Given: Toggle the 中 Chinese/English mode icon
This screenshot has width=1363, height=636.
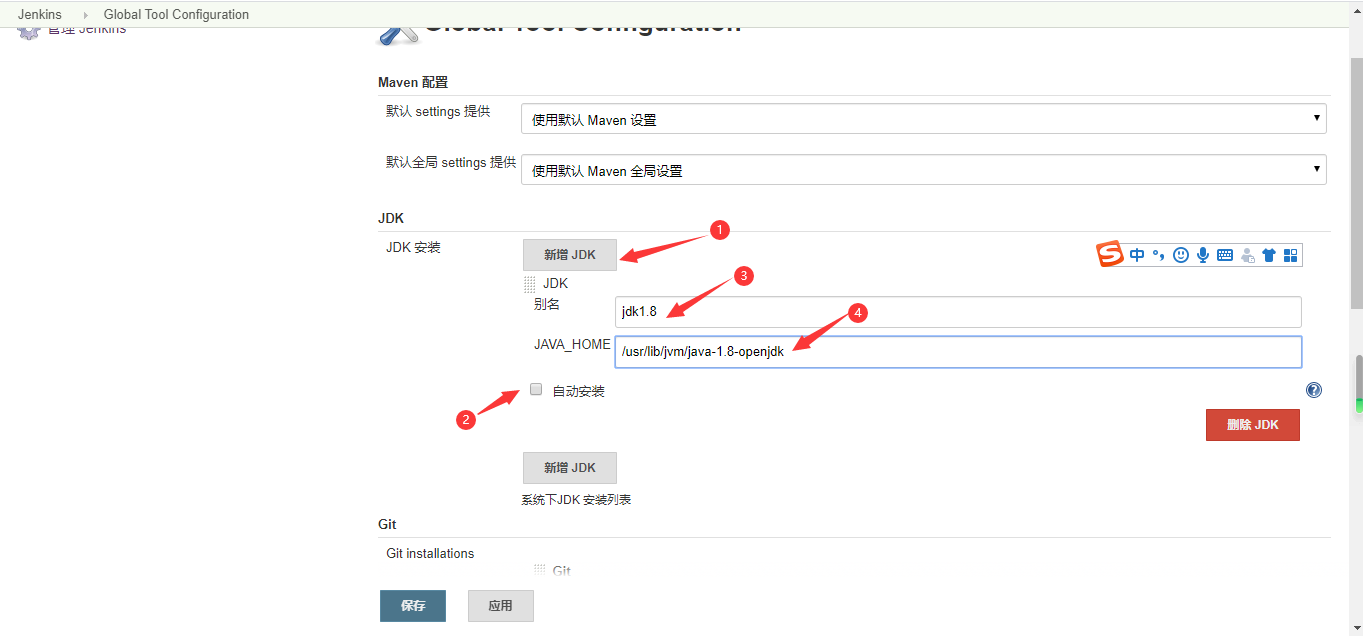Looking at the screenshot, I should click(1137, 255).
